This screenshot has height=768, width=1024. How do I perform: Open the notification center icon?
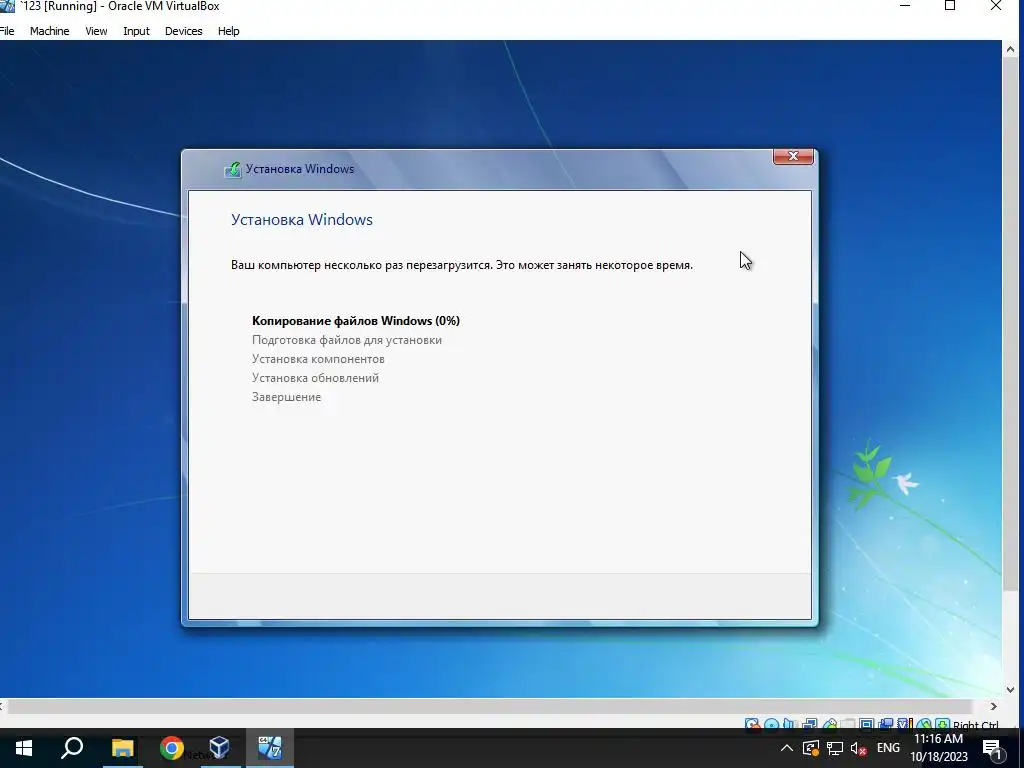pos(993,748)
